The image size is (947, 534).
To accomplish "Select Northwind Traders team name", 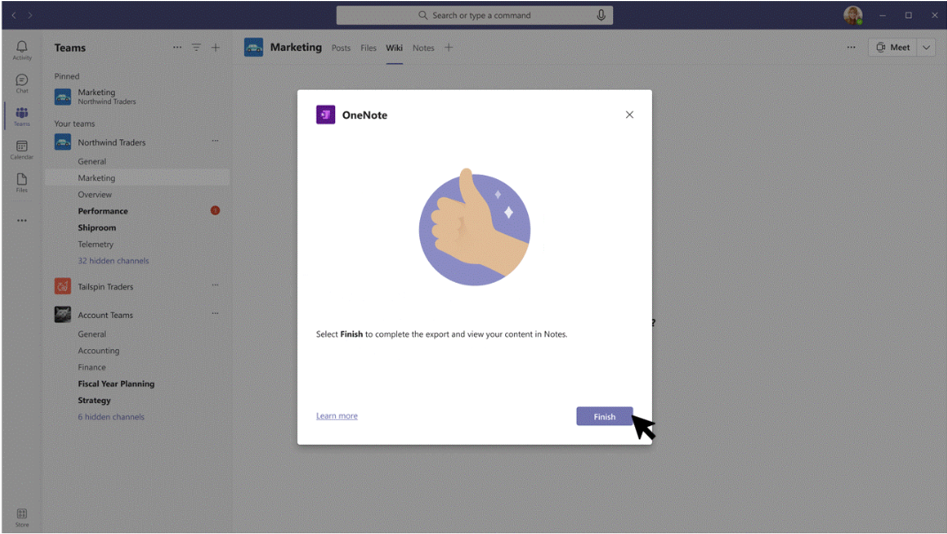I will pyautogui.click(x=112, y=143).
